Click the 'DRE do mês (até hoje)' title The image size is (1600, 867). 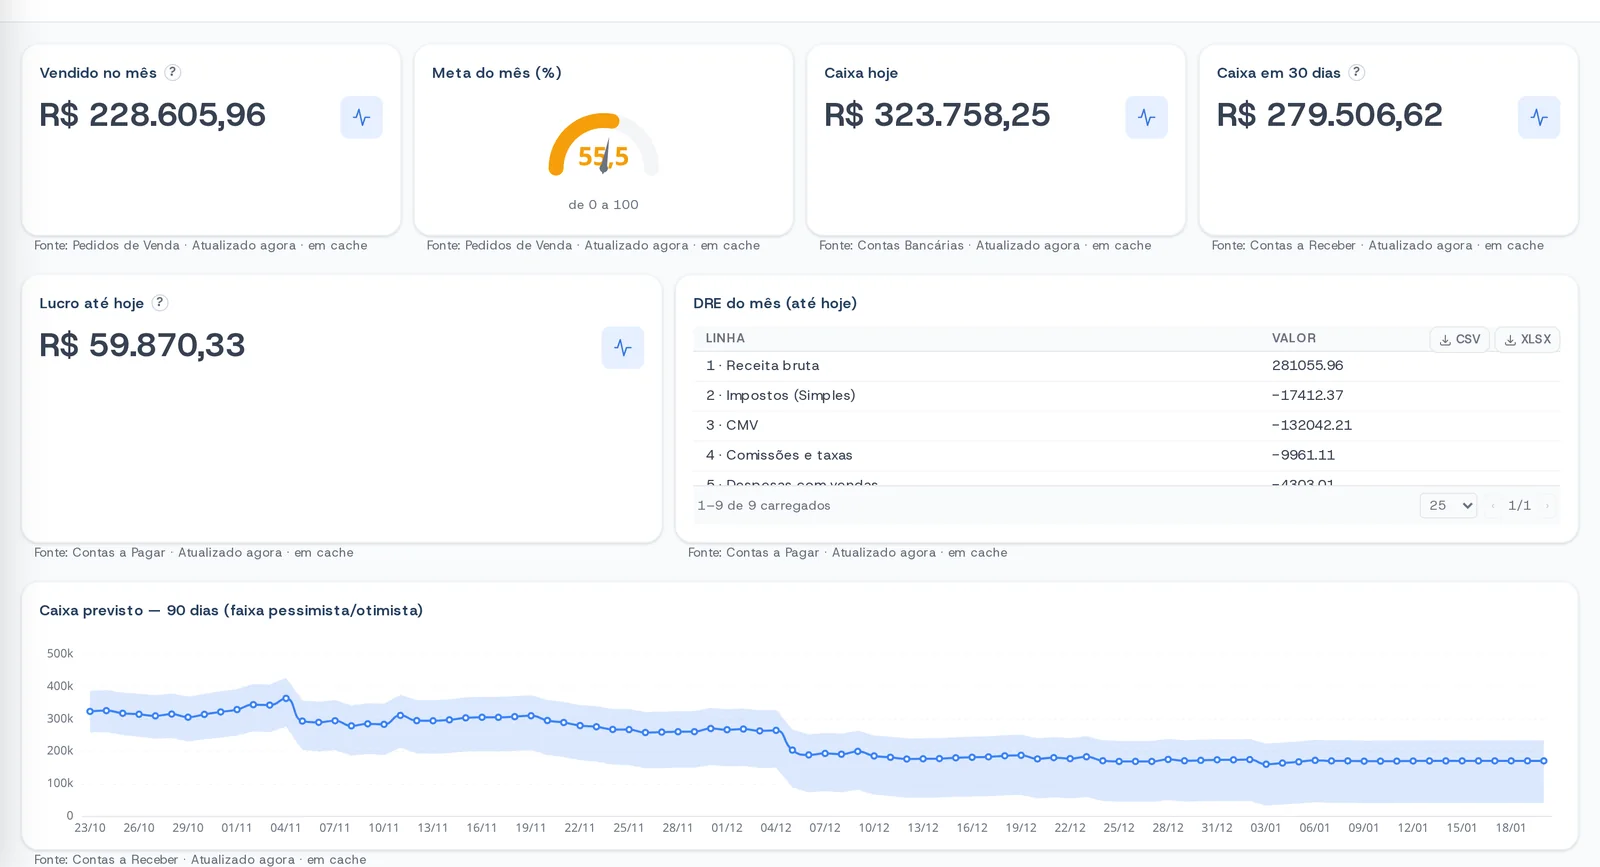[x=775, y=303]
